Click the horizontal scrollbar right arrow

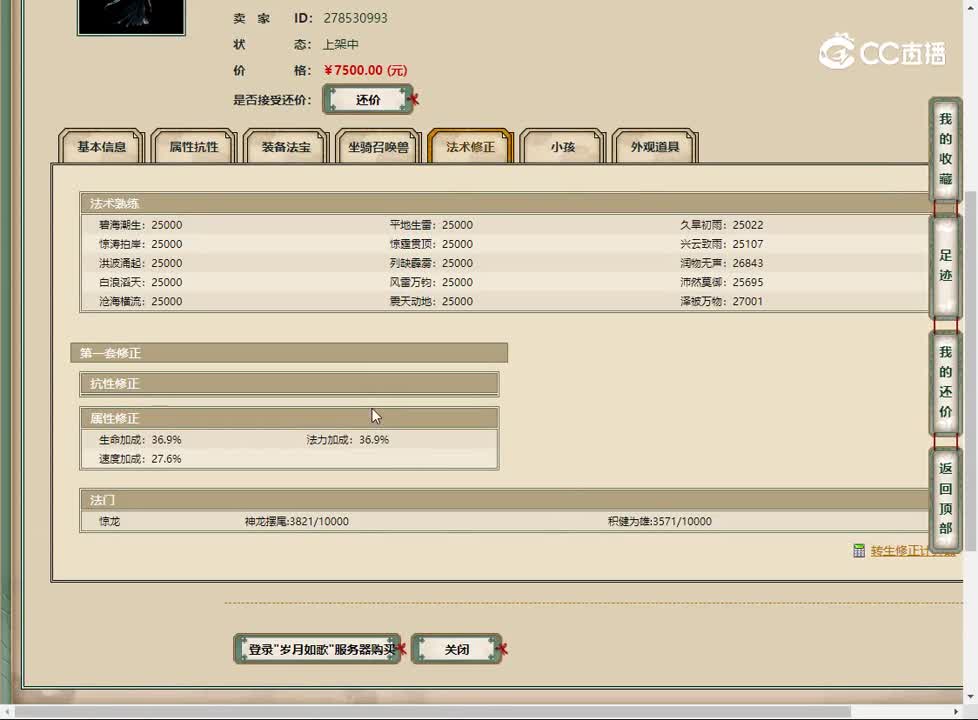[955, 712]
